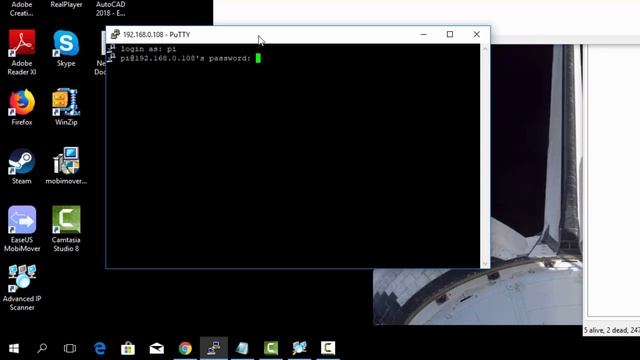Click PuTTY scrollbar up arrow
Image resolution: width=640 pixels, height=360 pixels.
[x=485, y=48]
